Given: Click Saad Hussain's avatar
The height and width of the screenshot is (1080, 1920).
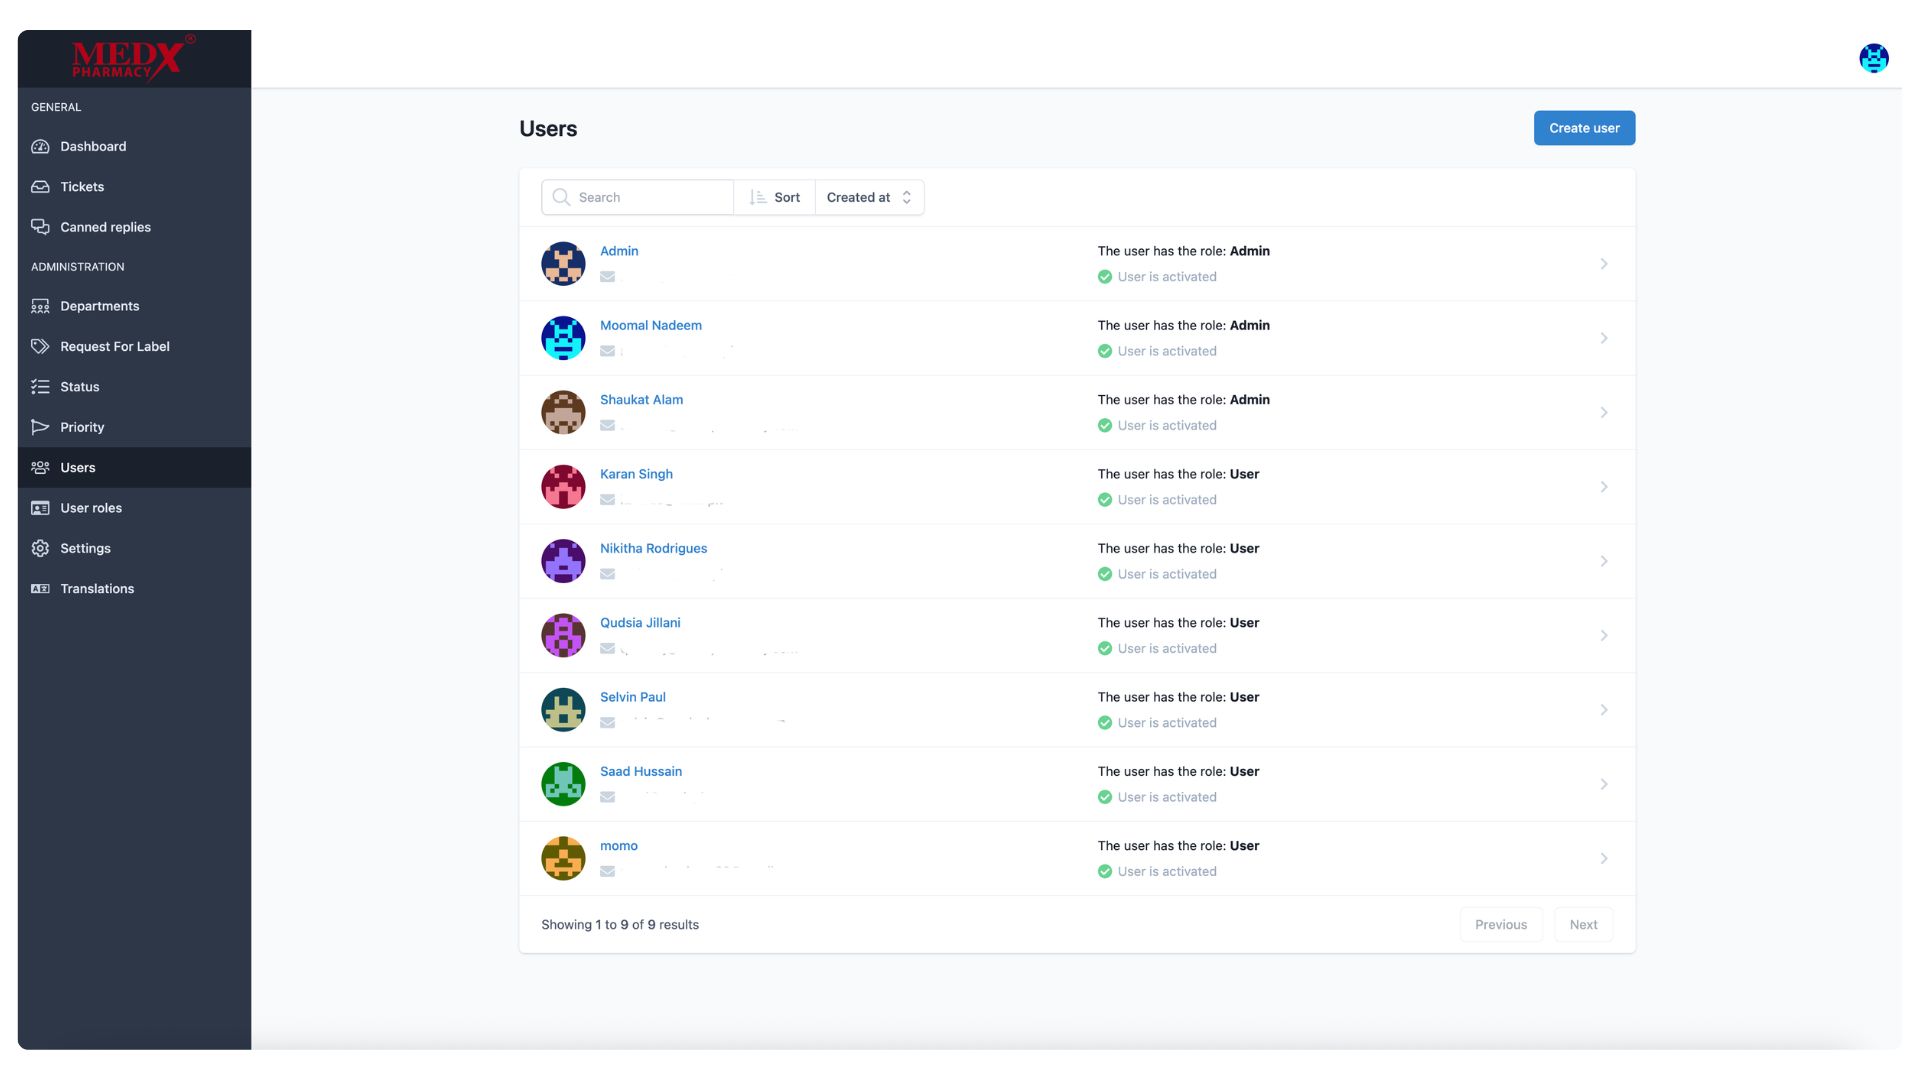Looking at the screenshot, I should pos(563,784).
